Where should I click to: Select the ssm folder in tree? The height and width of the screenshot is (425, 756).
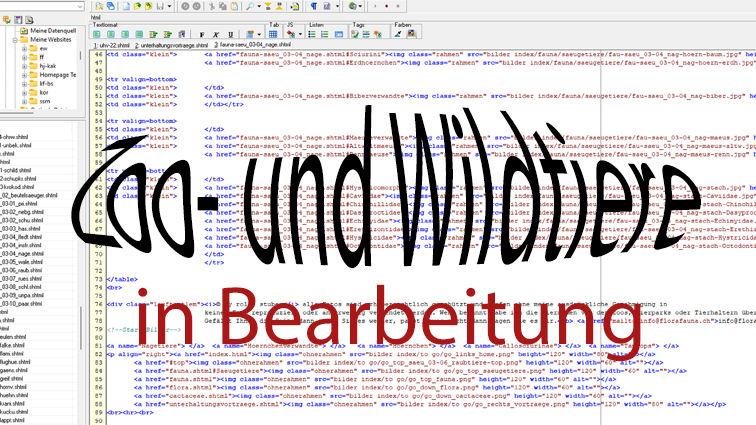(x=45, y=101)
